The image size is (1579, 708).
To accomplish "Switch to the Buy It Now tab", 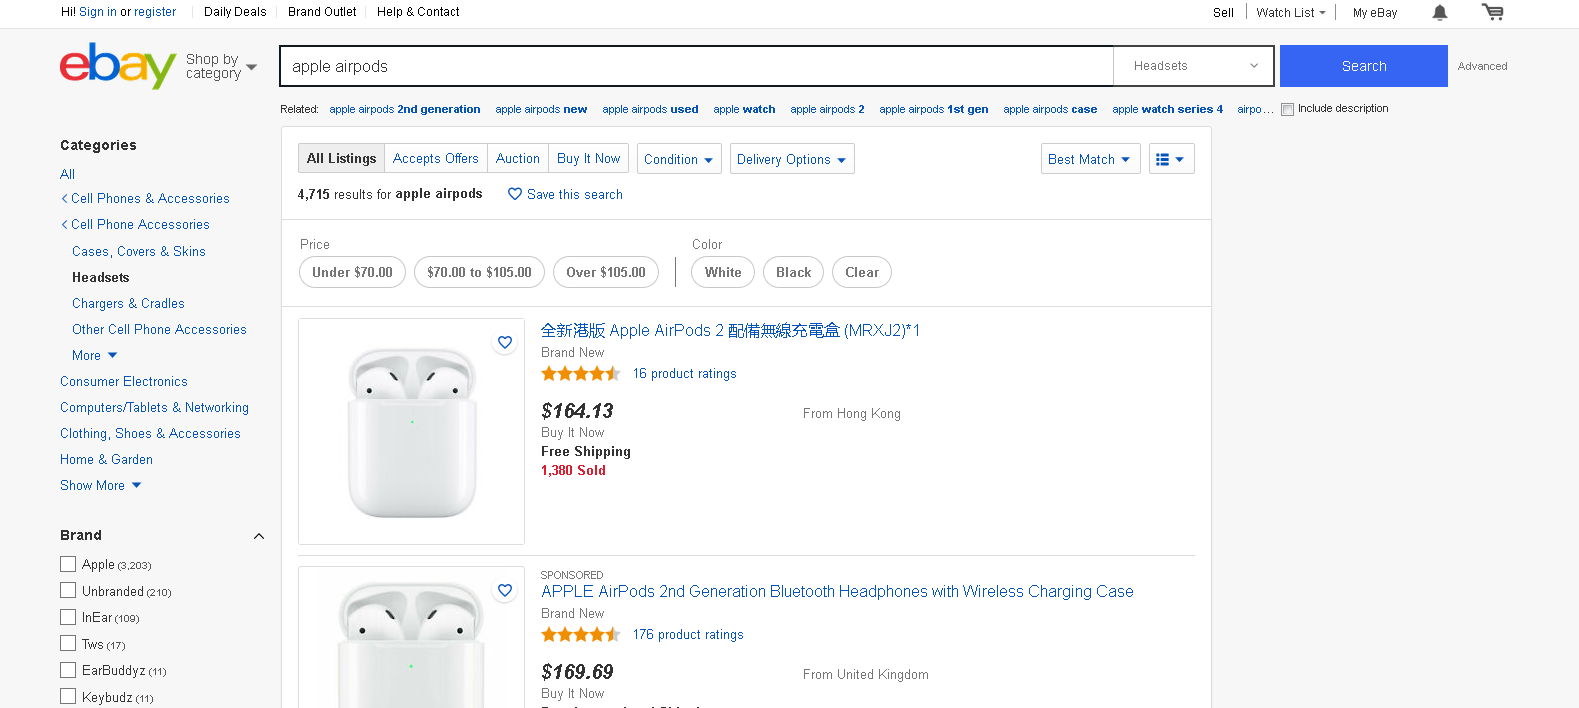I will click(589, 158).
